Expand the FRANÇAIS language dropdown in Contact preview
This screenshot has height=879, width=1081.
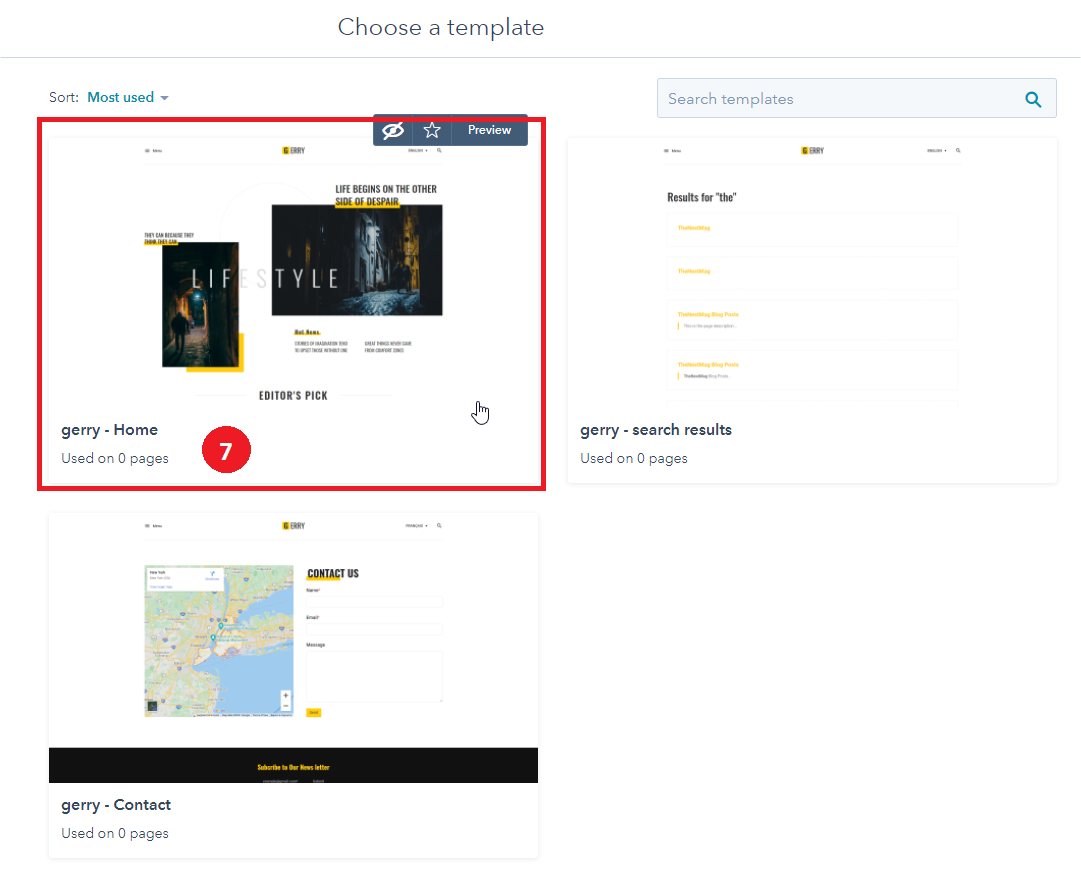[416, 525]
